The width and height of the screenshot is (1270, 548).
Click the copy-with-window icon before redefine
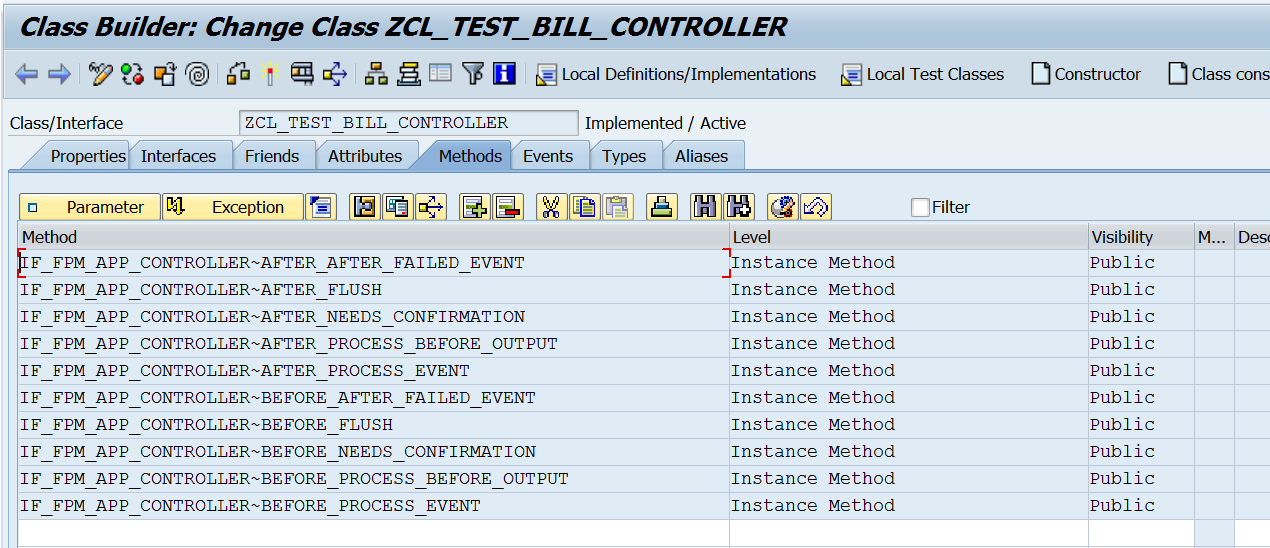398,207
